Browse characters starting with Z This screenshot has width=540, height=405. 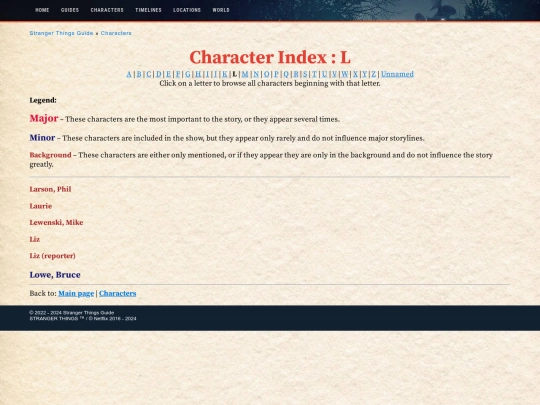click(x=374, y=74)
